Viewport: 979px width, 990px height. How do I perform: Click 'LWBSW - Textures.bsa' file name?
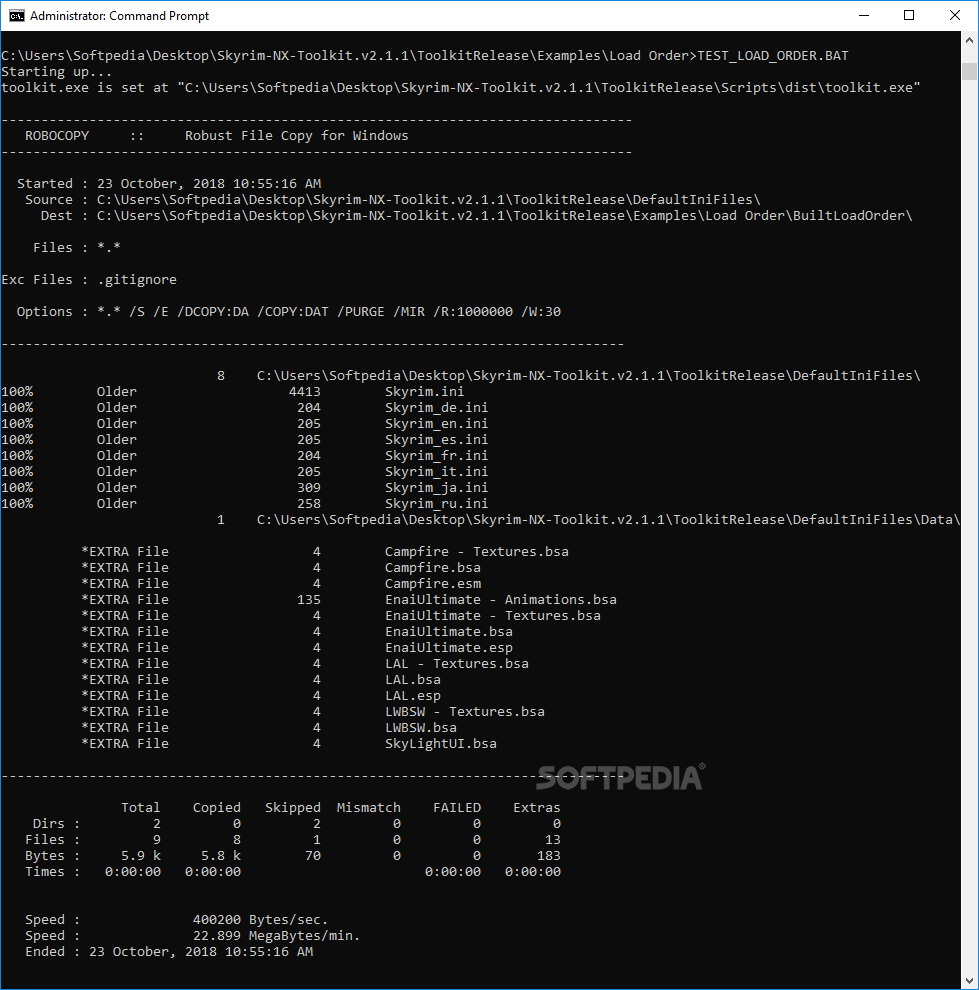pos(465,712)
